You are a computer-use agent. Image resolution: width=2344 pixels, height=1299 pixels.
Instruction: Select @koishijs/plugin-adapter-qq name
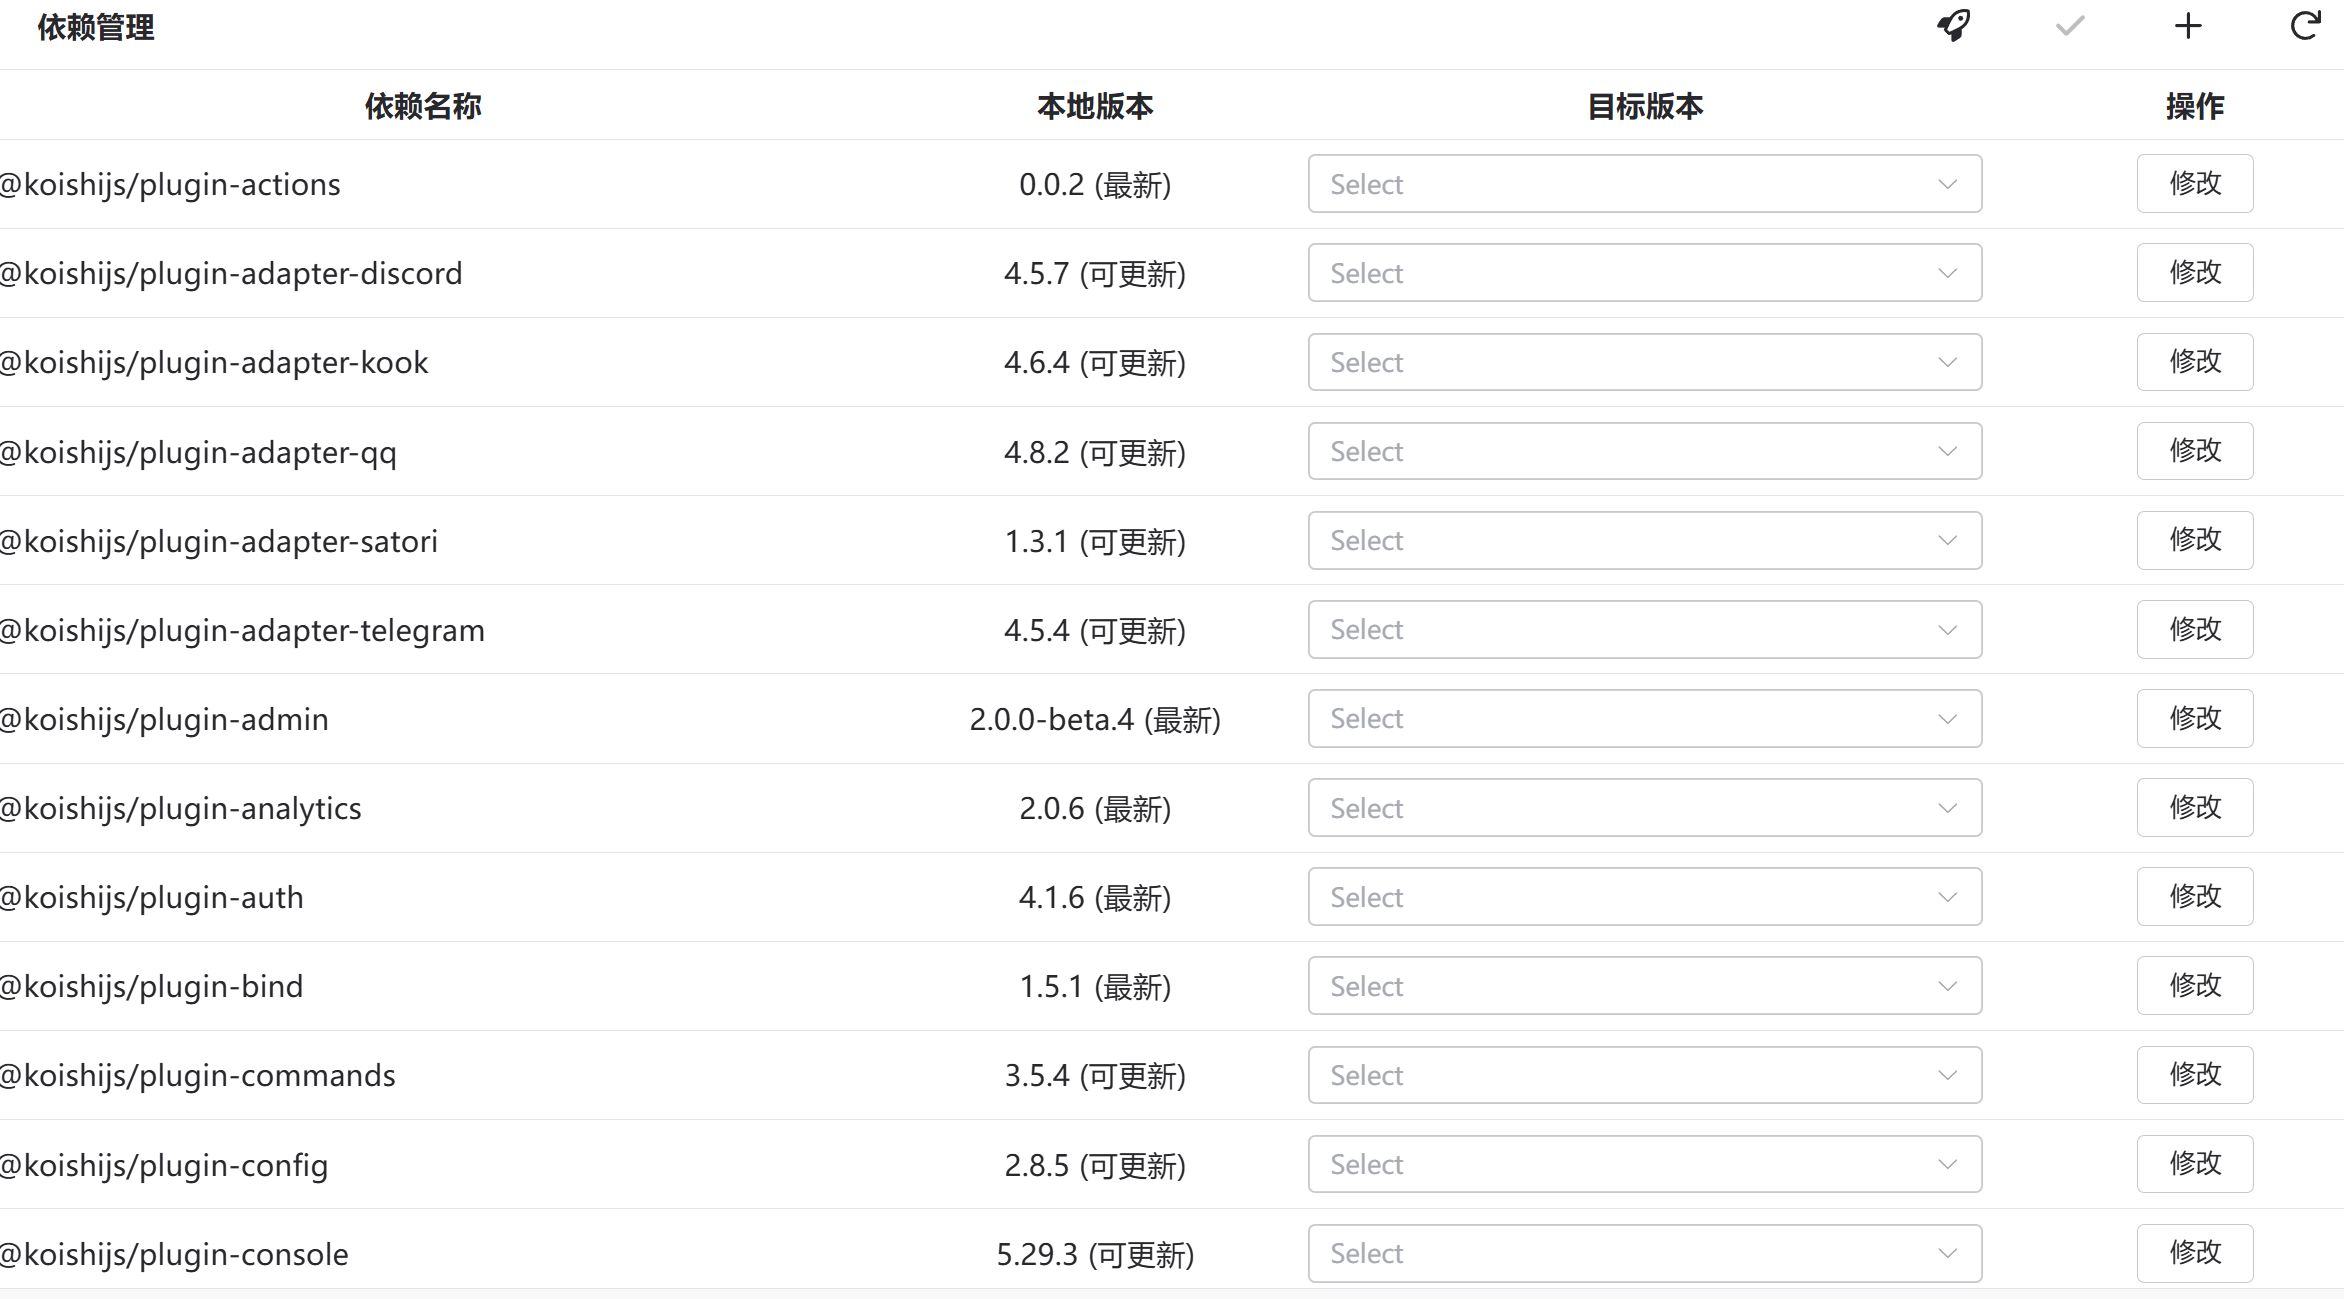[x=198, y=452]
